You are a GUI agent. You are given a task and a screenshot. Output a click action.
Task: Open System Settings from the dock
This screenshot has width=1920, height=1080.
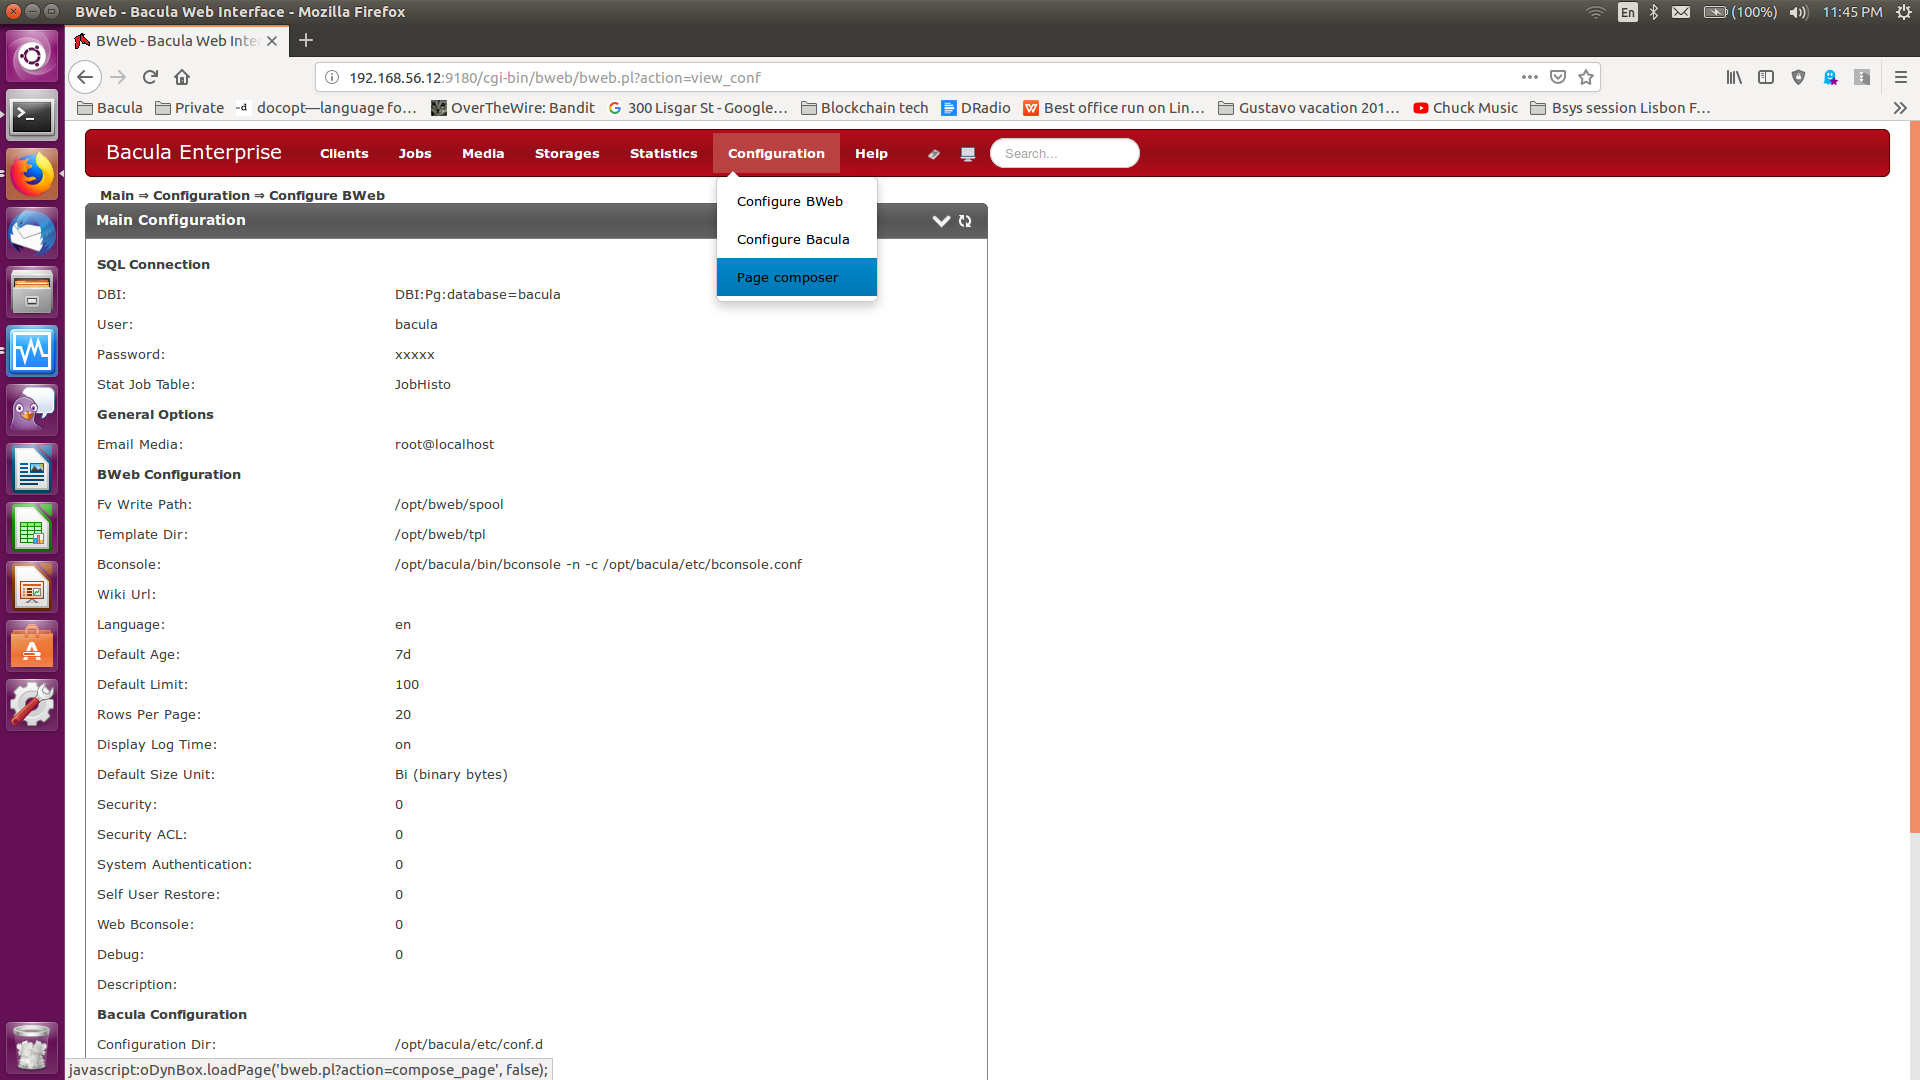tap(32, 705)
